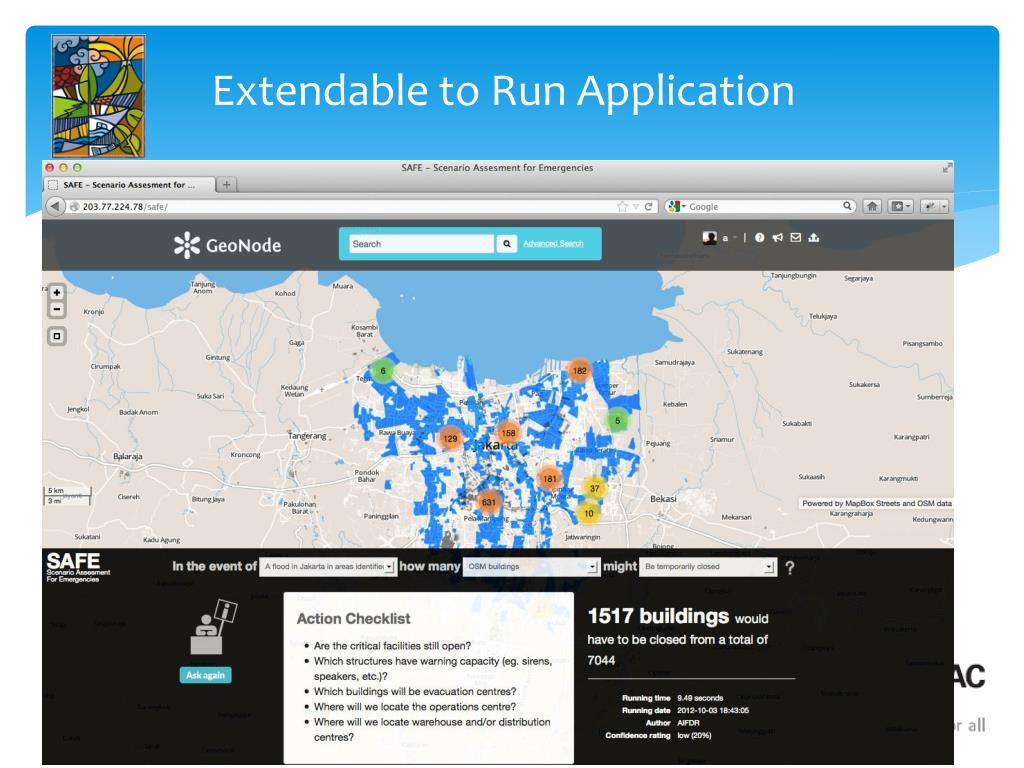Open a new browser tab
The width and height of the screenshot is (1024, 768).
[x=226, y=185]
